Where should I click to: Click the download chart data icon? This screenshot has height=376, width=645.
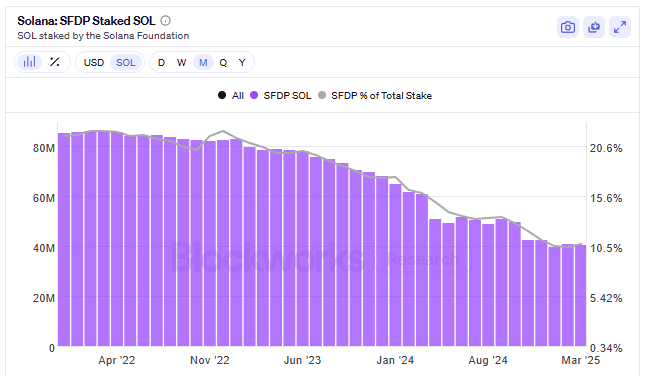[x=594, y=28]
